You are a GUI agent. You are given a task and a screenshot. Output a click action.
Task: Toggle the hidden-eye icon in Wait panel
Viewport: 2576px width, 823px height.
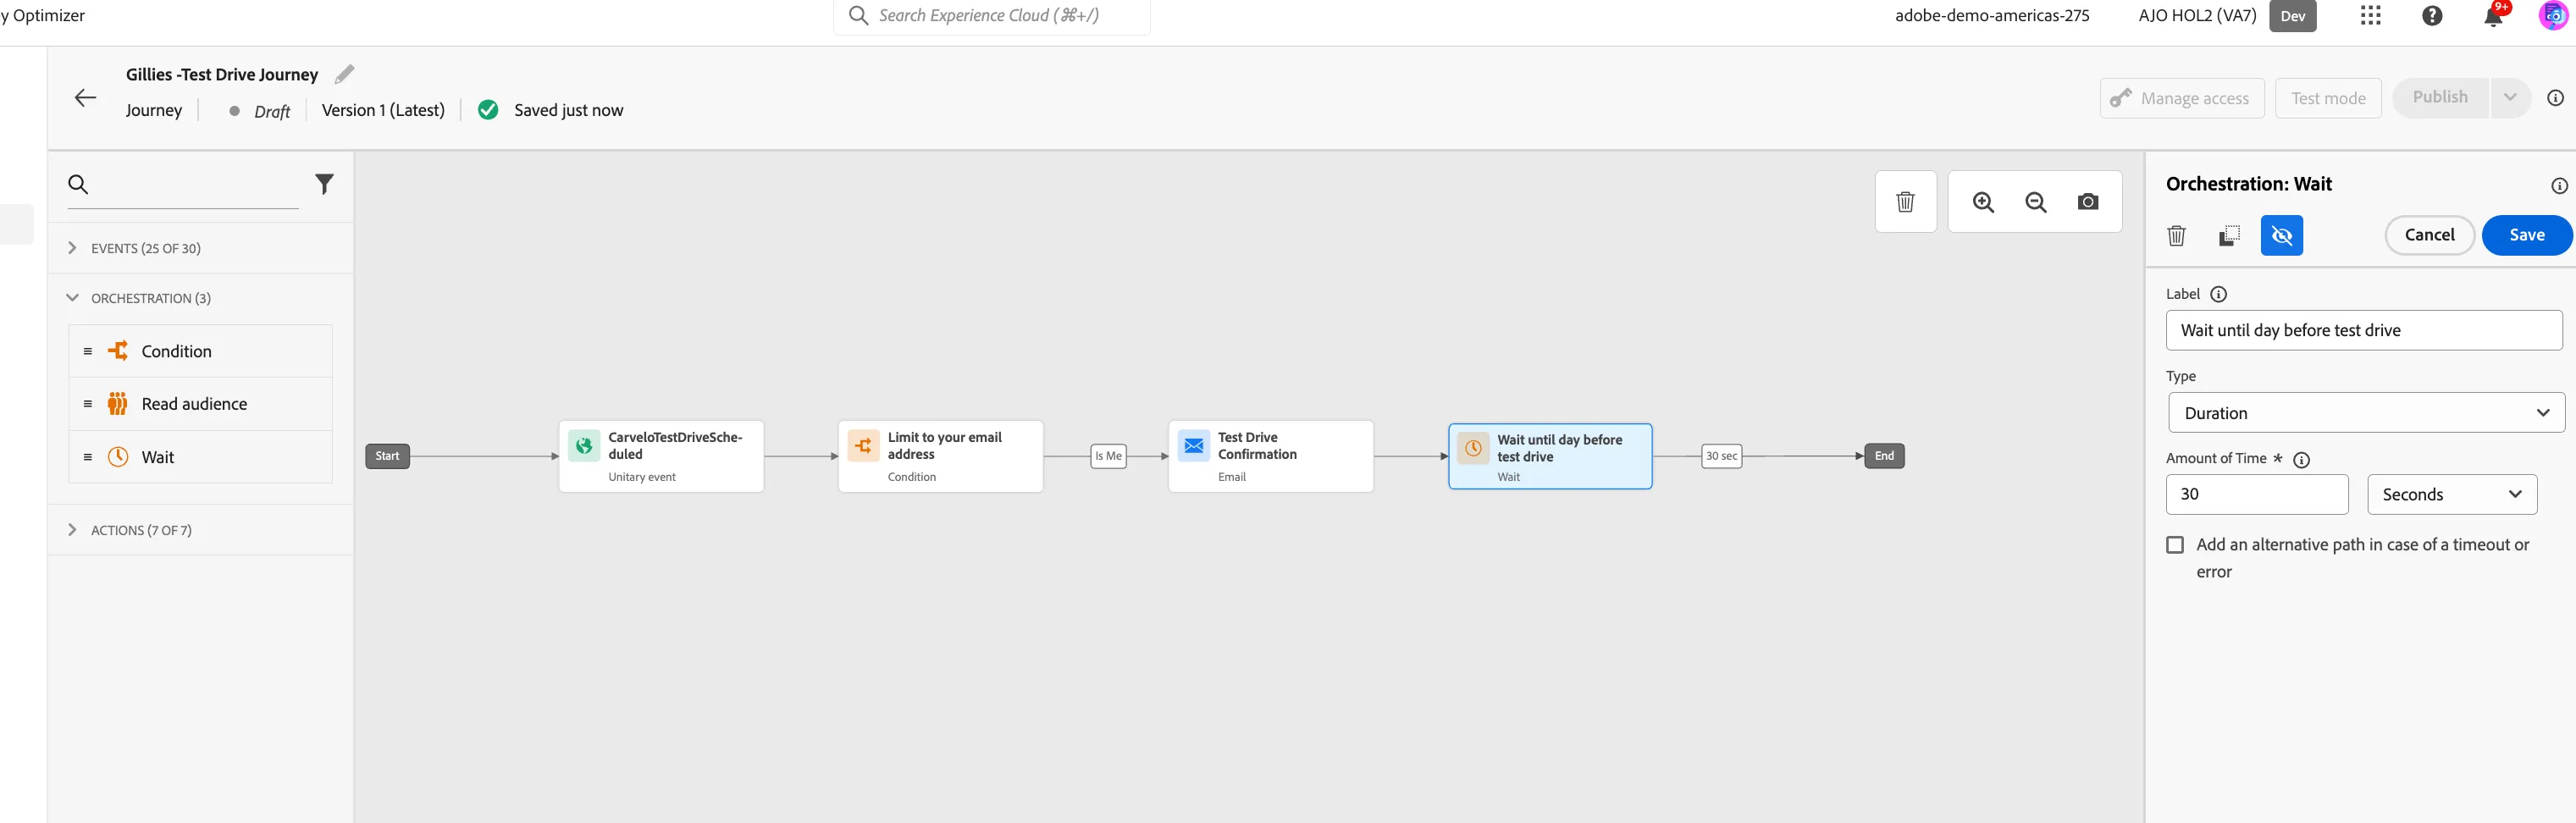click(x=2281, y=236)
